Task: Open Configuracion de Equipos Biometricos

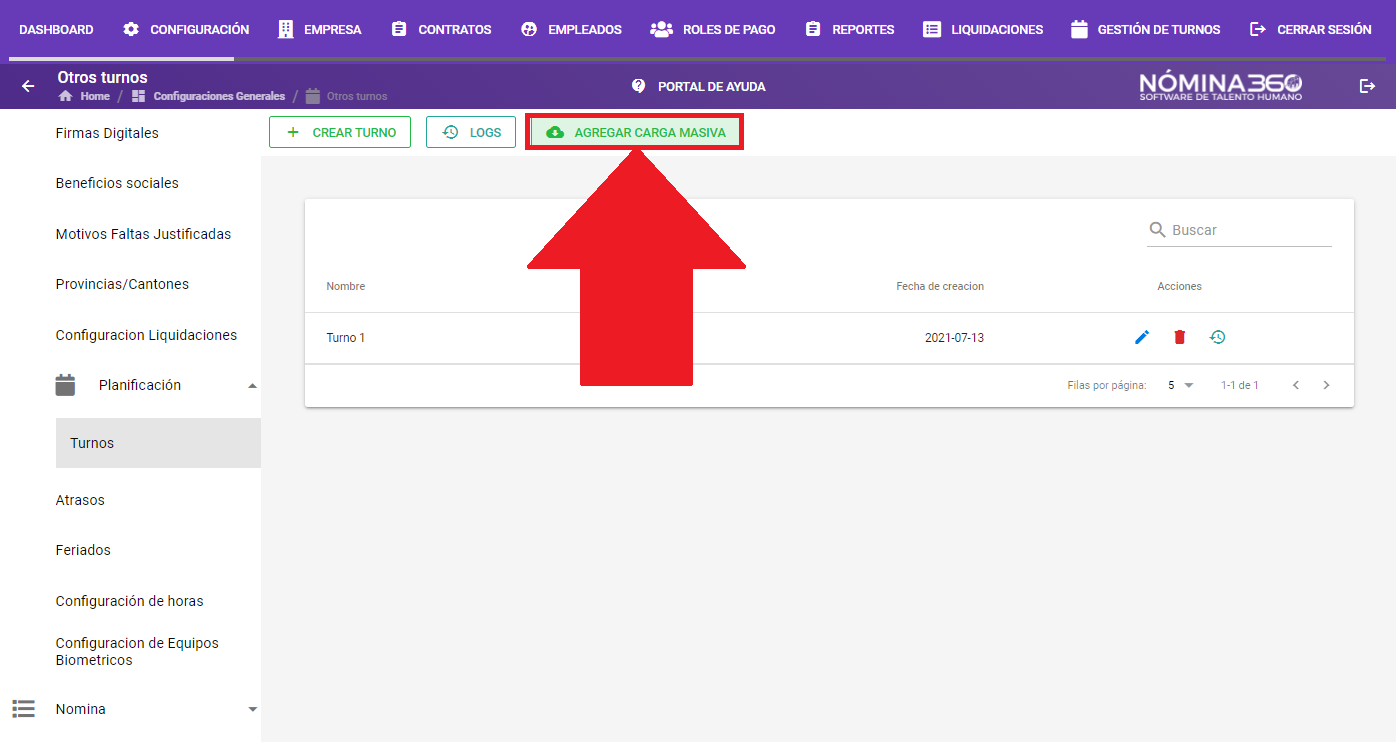Action: pyautogui.click(x=137, y=651)
